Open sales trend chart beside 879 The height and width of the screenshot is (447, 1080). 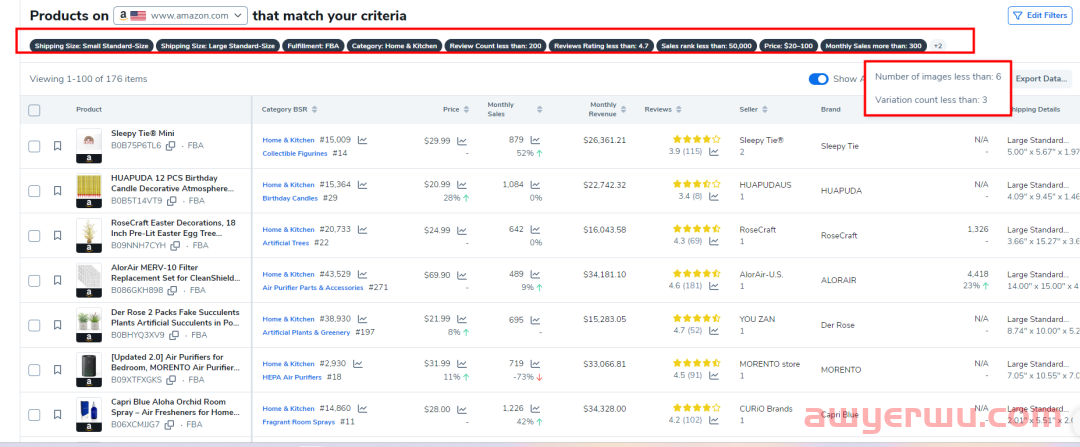pyautogui.click(x=535, y=140)
